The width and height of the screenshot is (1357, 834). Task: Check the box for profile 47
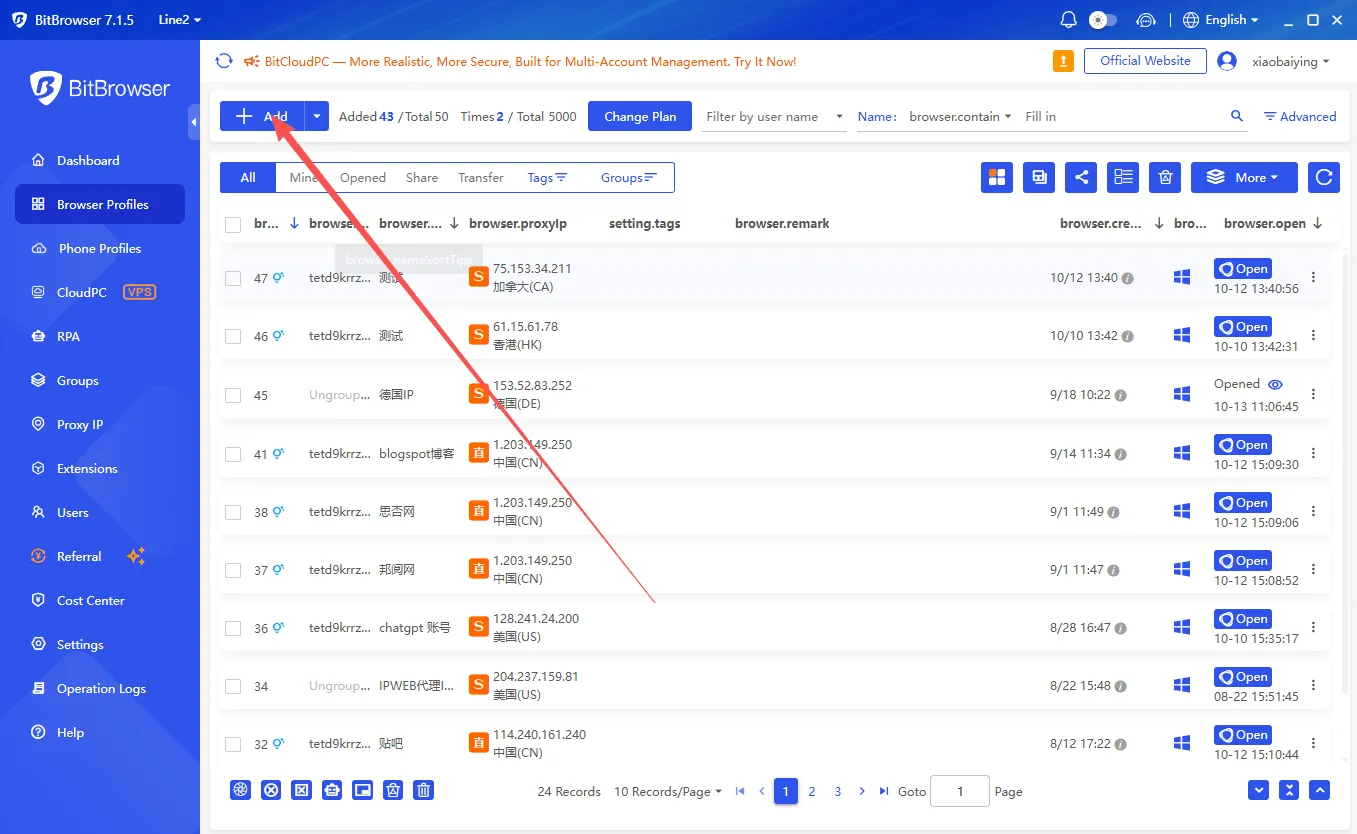coord(233,279)
